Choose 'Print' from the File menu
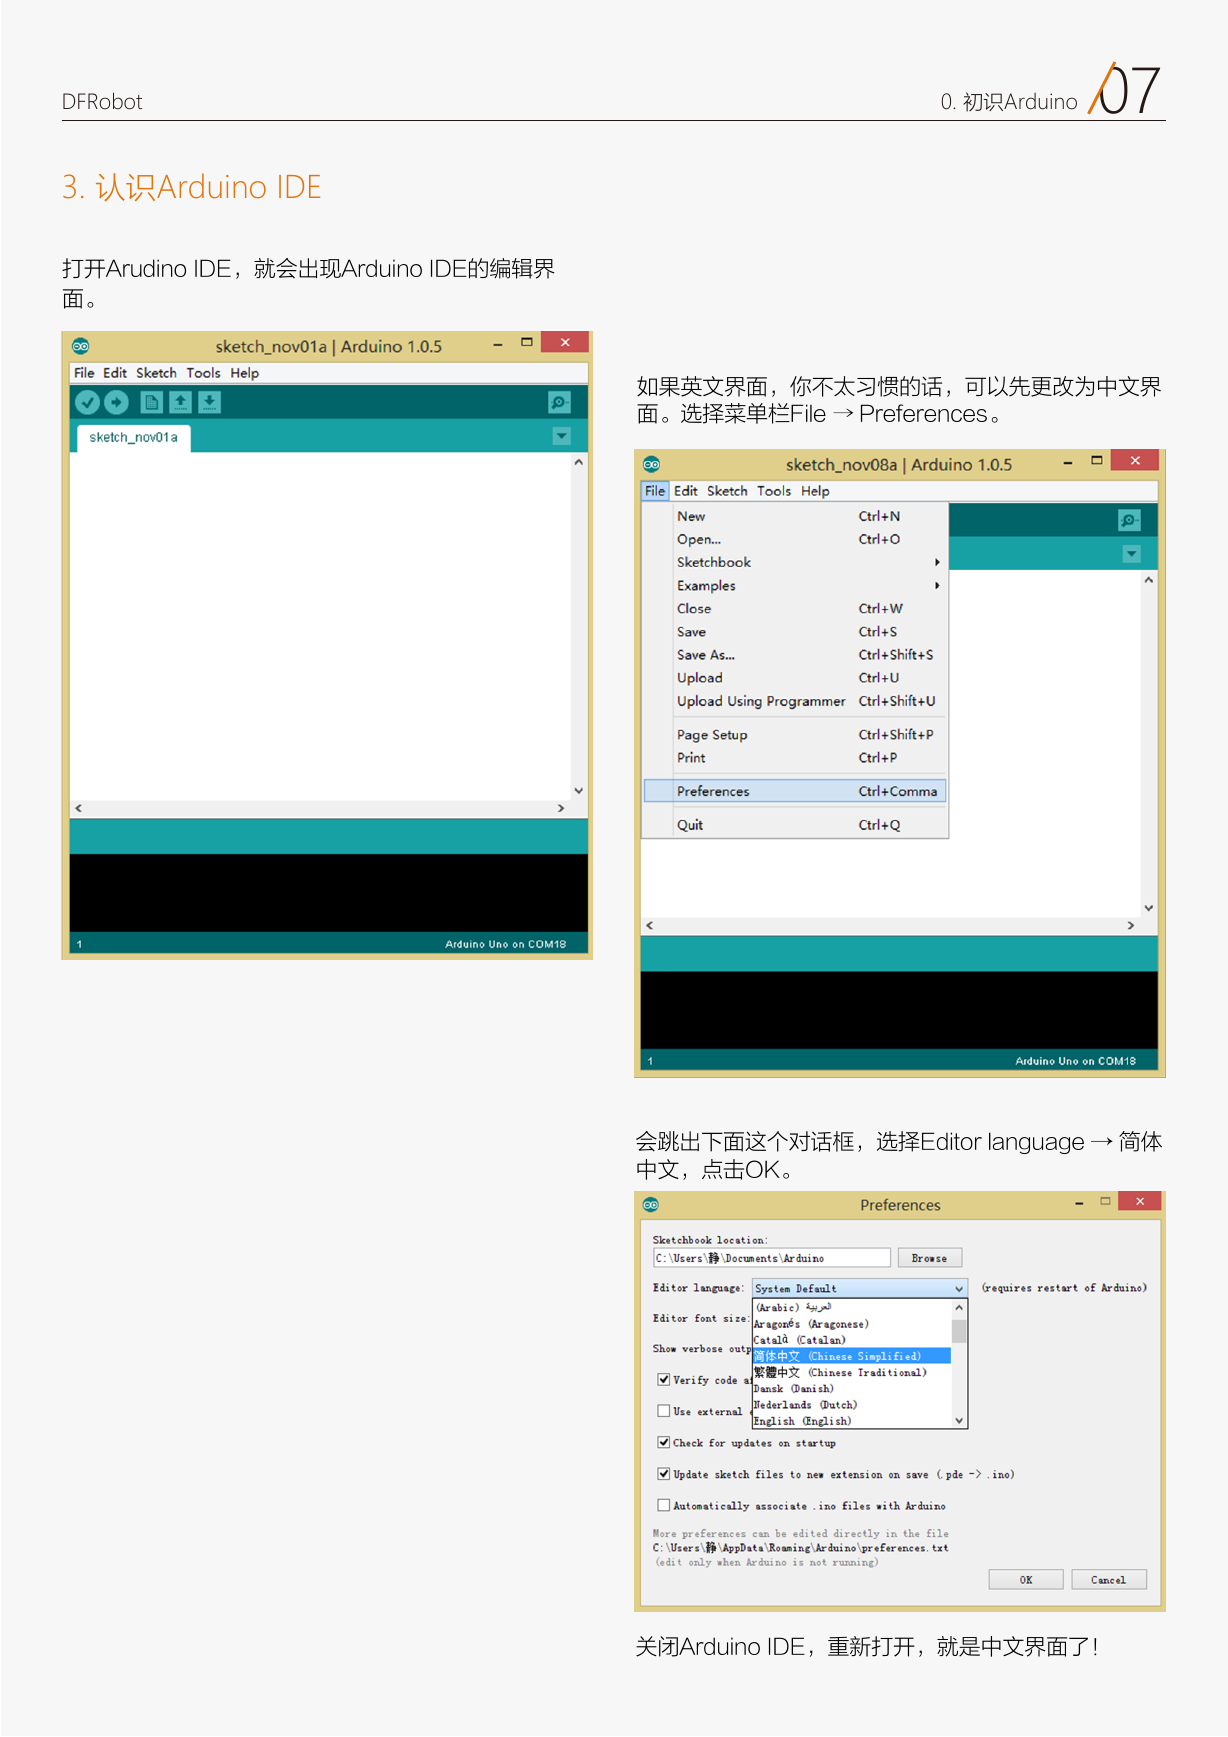 [x=795, y=758]
